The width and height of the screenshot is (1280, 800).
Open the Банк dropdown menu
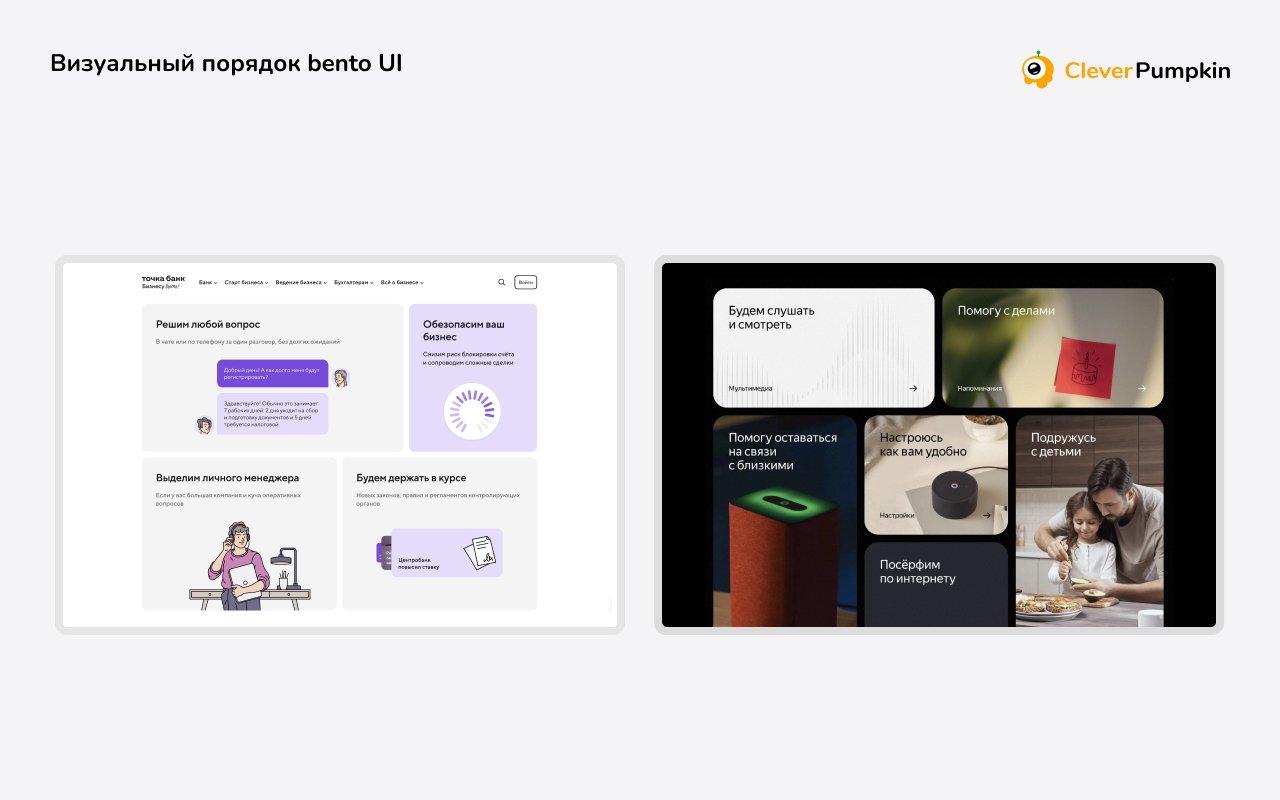pos(208,282)
